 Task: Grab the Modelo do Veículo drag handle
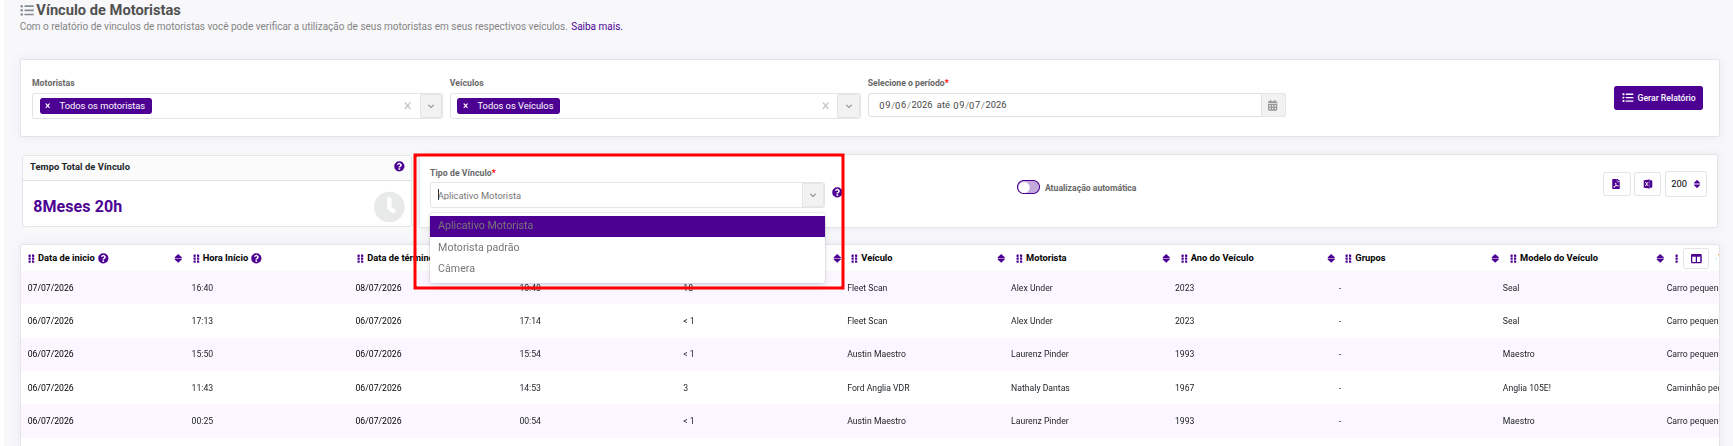pos(1513,258)
